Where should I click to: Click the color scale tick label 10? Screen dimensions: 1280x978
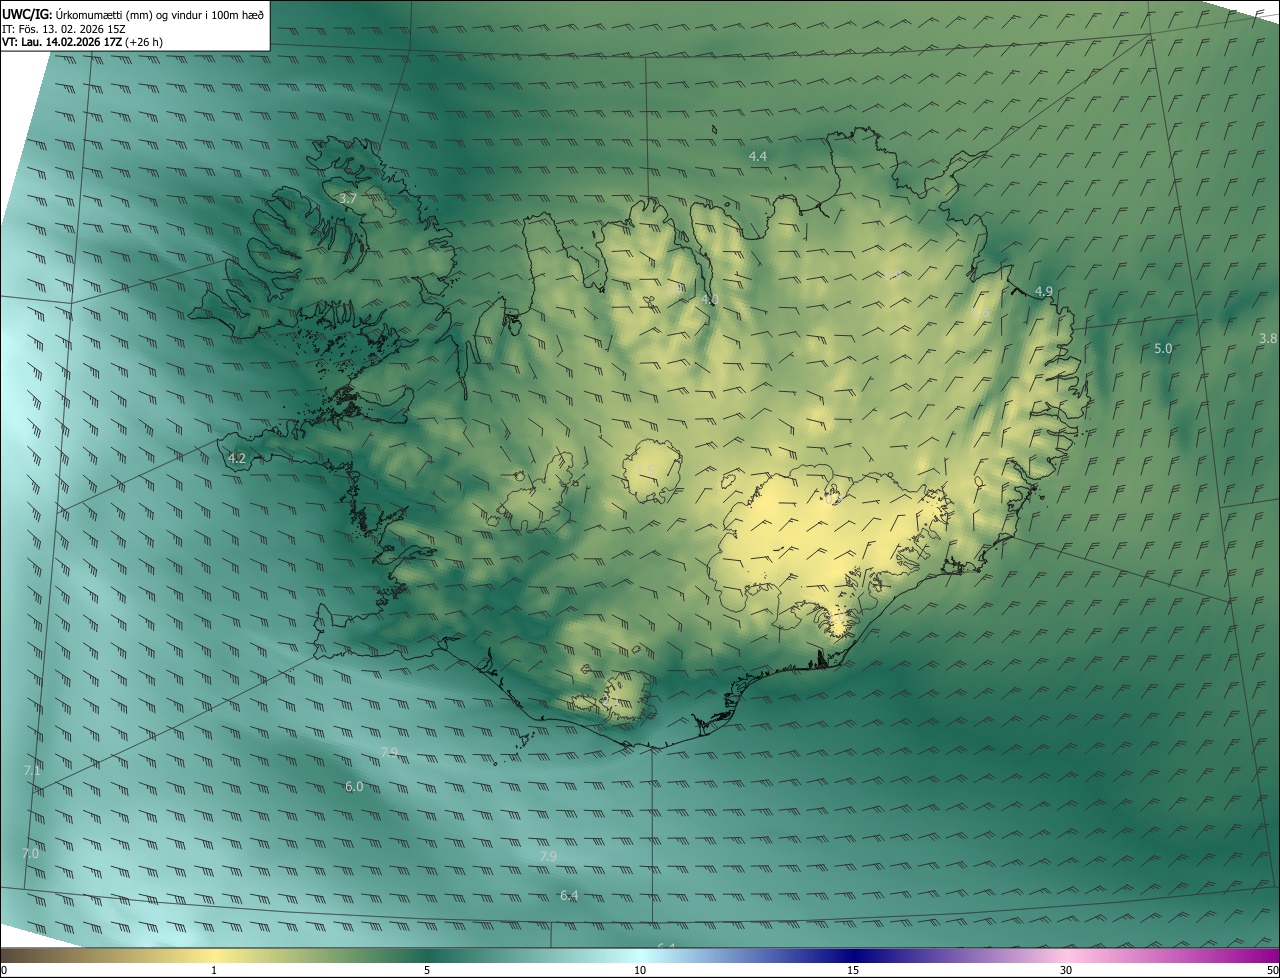click(x=640, y=970)
